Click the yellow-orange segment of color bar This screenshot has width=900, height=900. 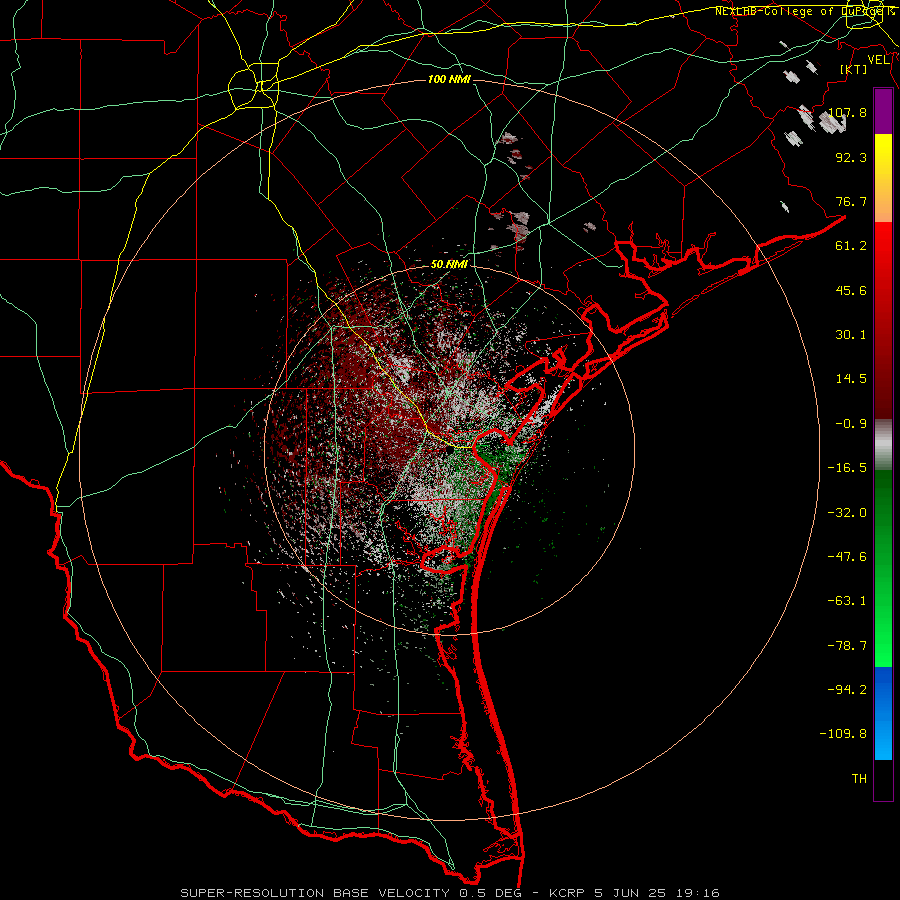[883, 178]
